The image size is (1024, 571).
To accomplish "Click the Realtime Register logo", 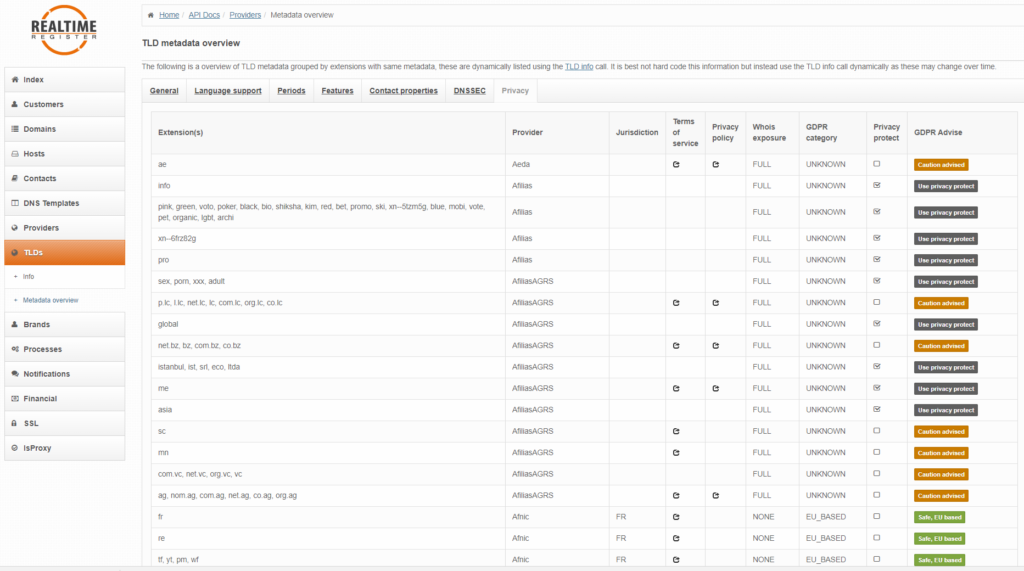I will coord(64,30).
